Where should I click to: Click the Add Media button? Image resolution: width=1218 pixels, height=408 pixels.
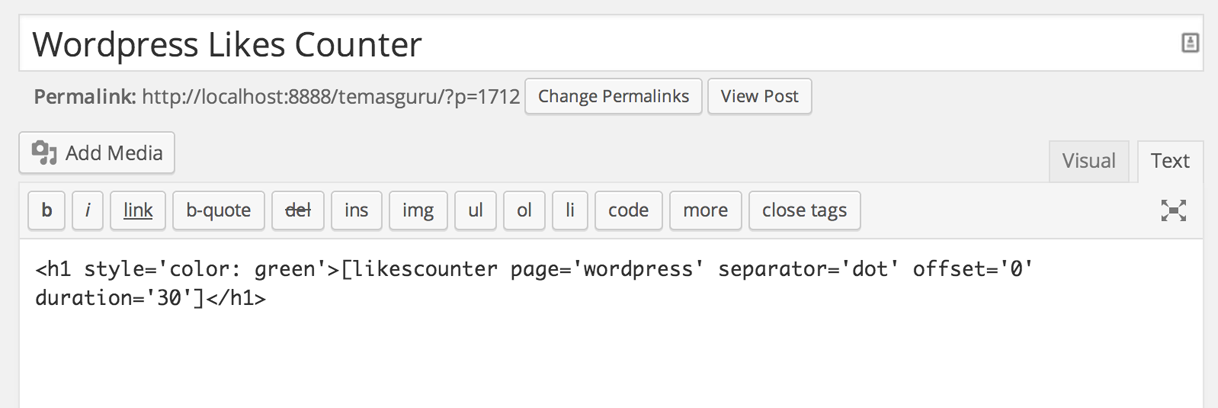tap(97, 153)
